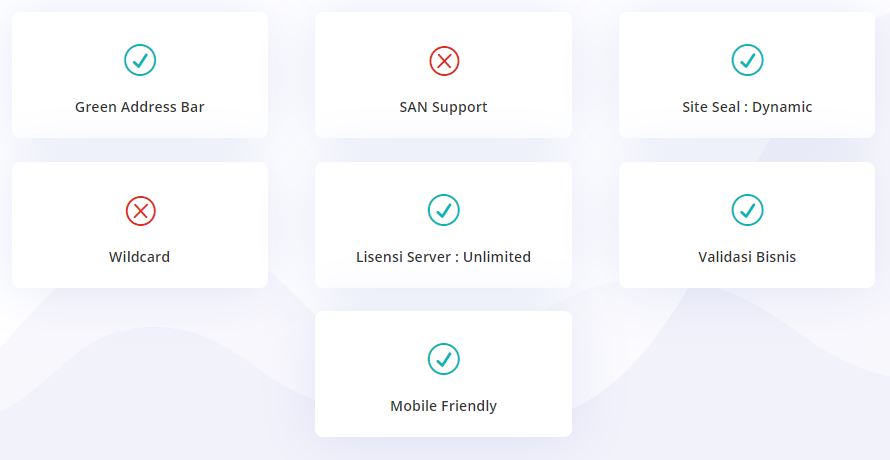Click the checkmark icon above Site Seal

(x=747, y=61)
